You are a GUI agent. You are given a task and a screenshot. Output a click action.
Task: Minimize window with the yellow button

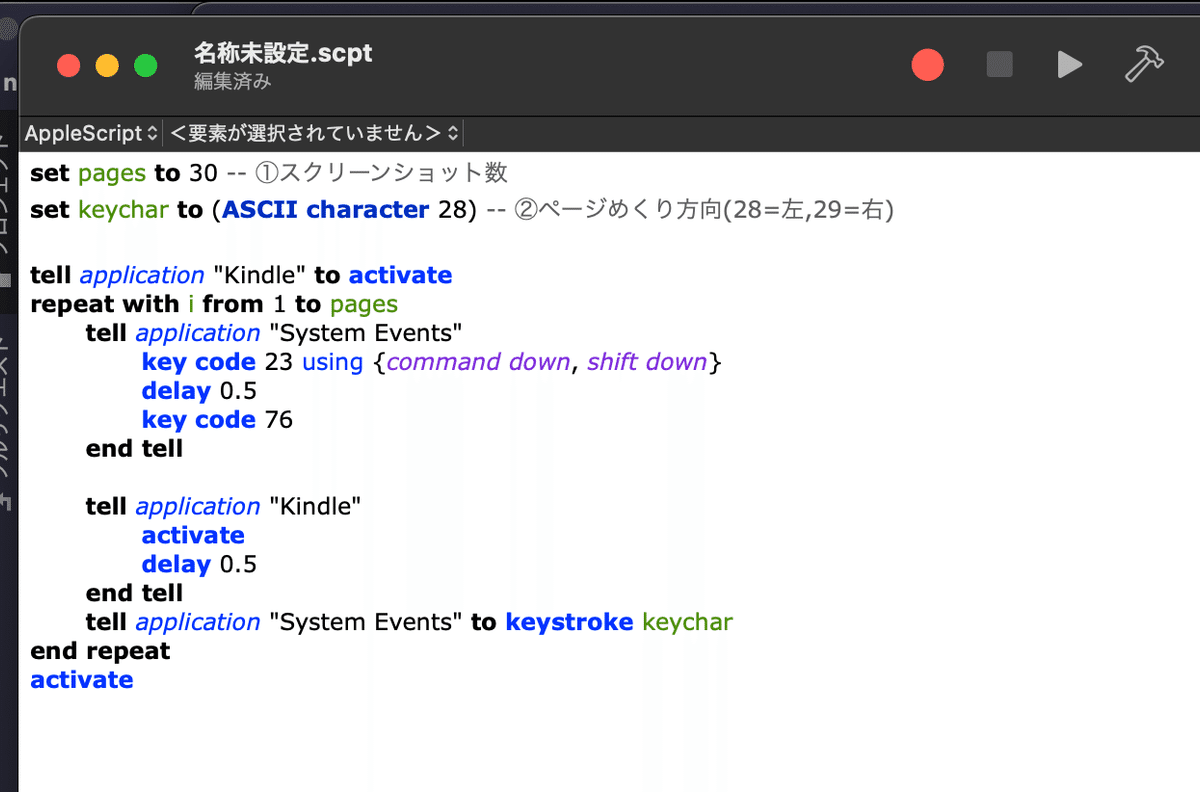coord(107,66)
